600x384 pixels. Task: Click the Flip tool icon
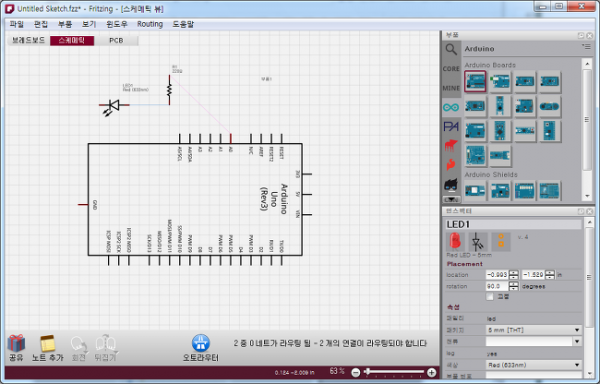(x=106, y=343)
